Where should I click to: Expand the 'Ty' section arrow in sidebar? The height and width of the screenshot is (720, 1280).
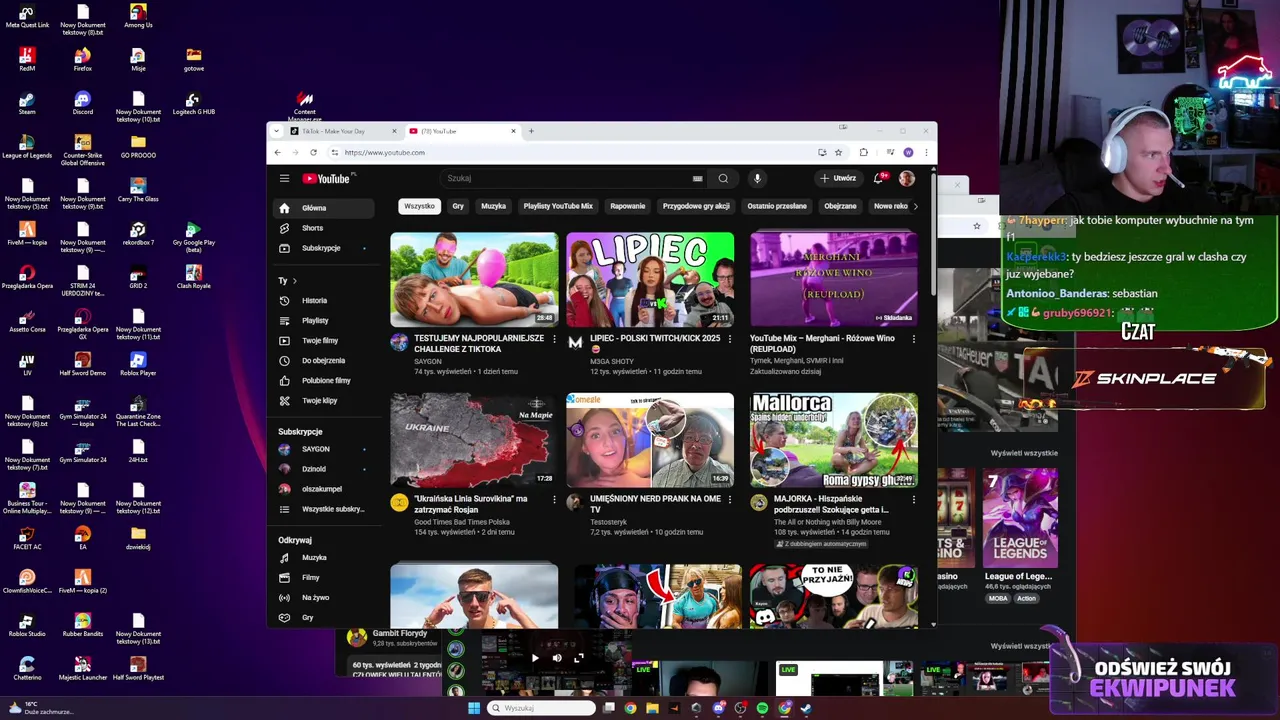tap(295, 281)
